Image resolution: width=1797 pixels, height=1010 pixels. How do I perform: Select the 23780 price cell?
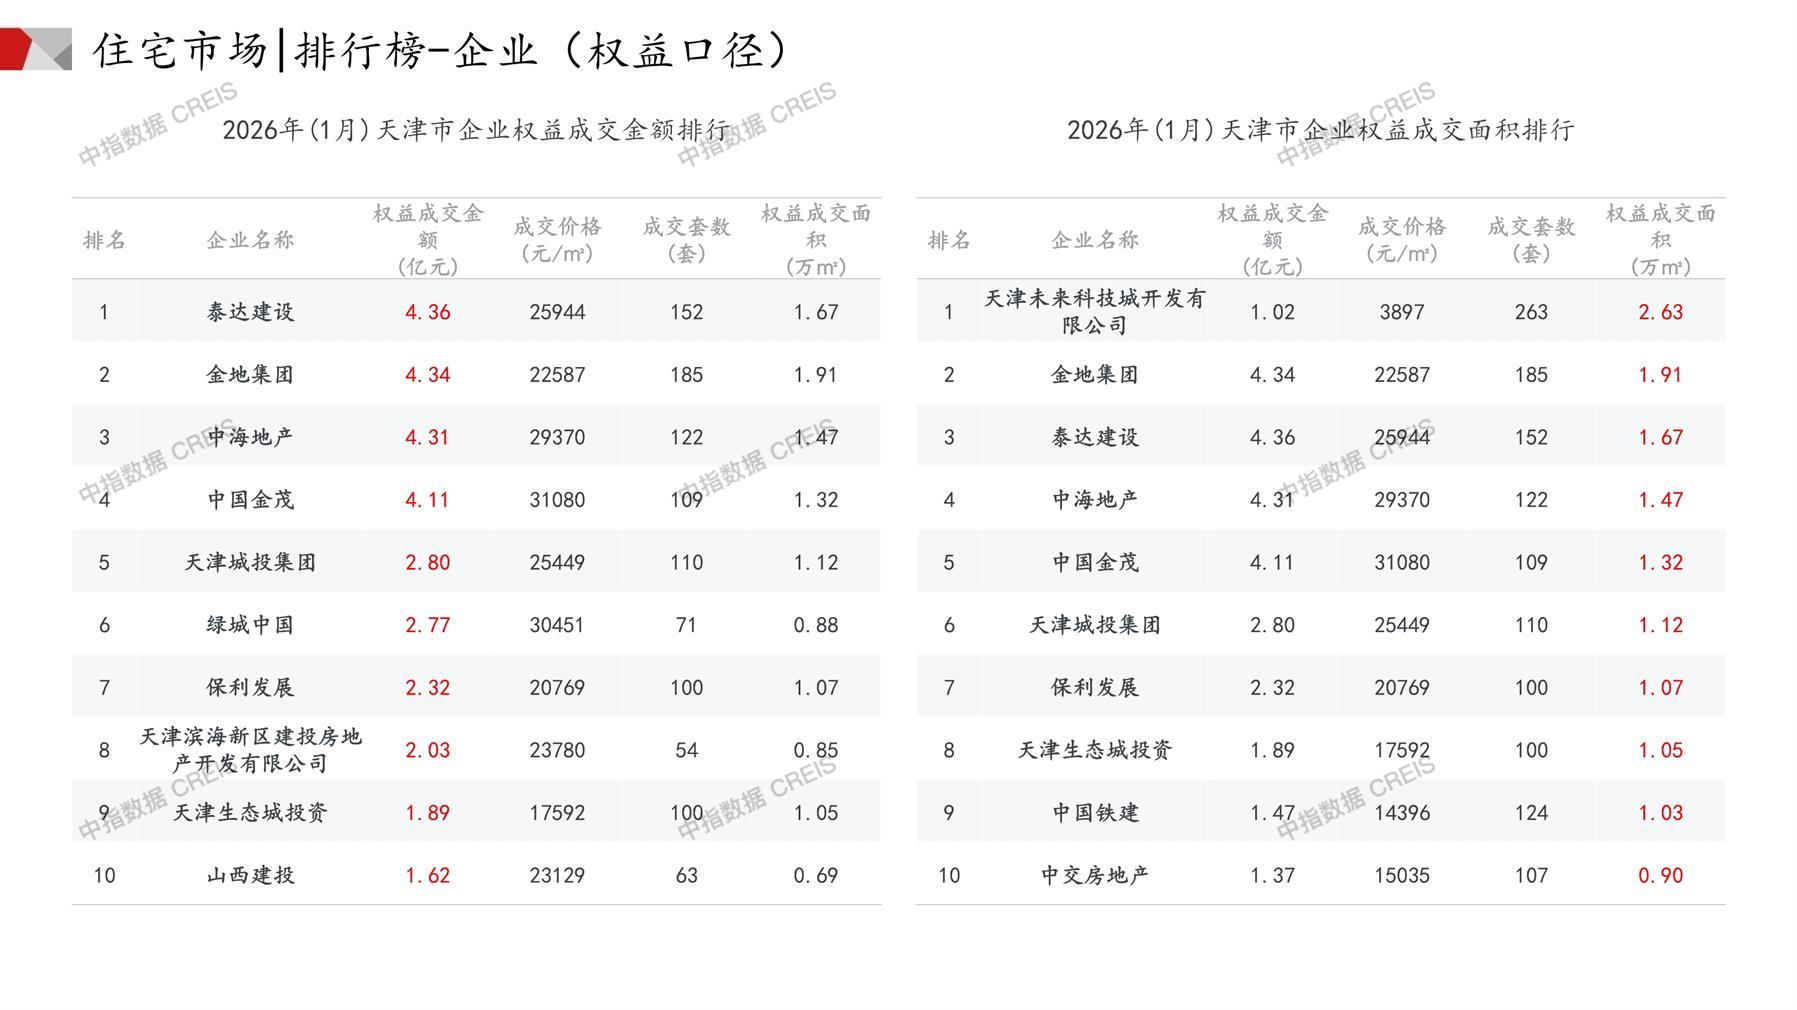(557, 750)
